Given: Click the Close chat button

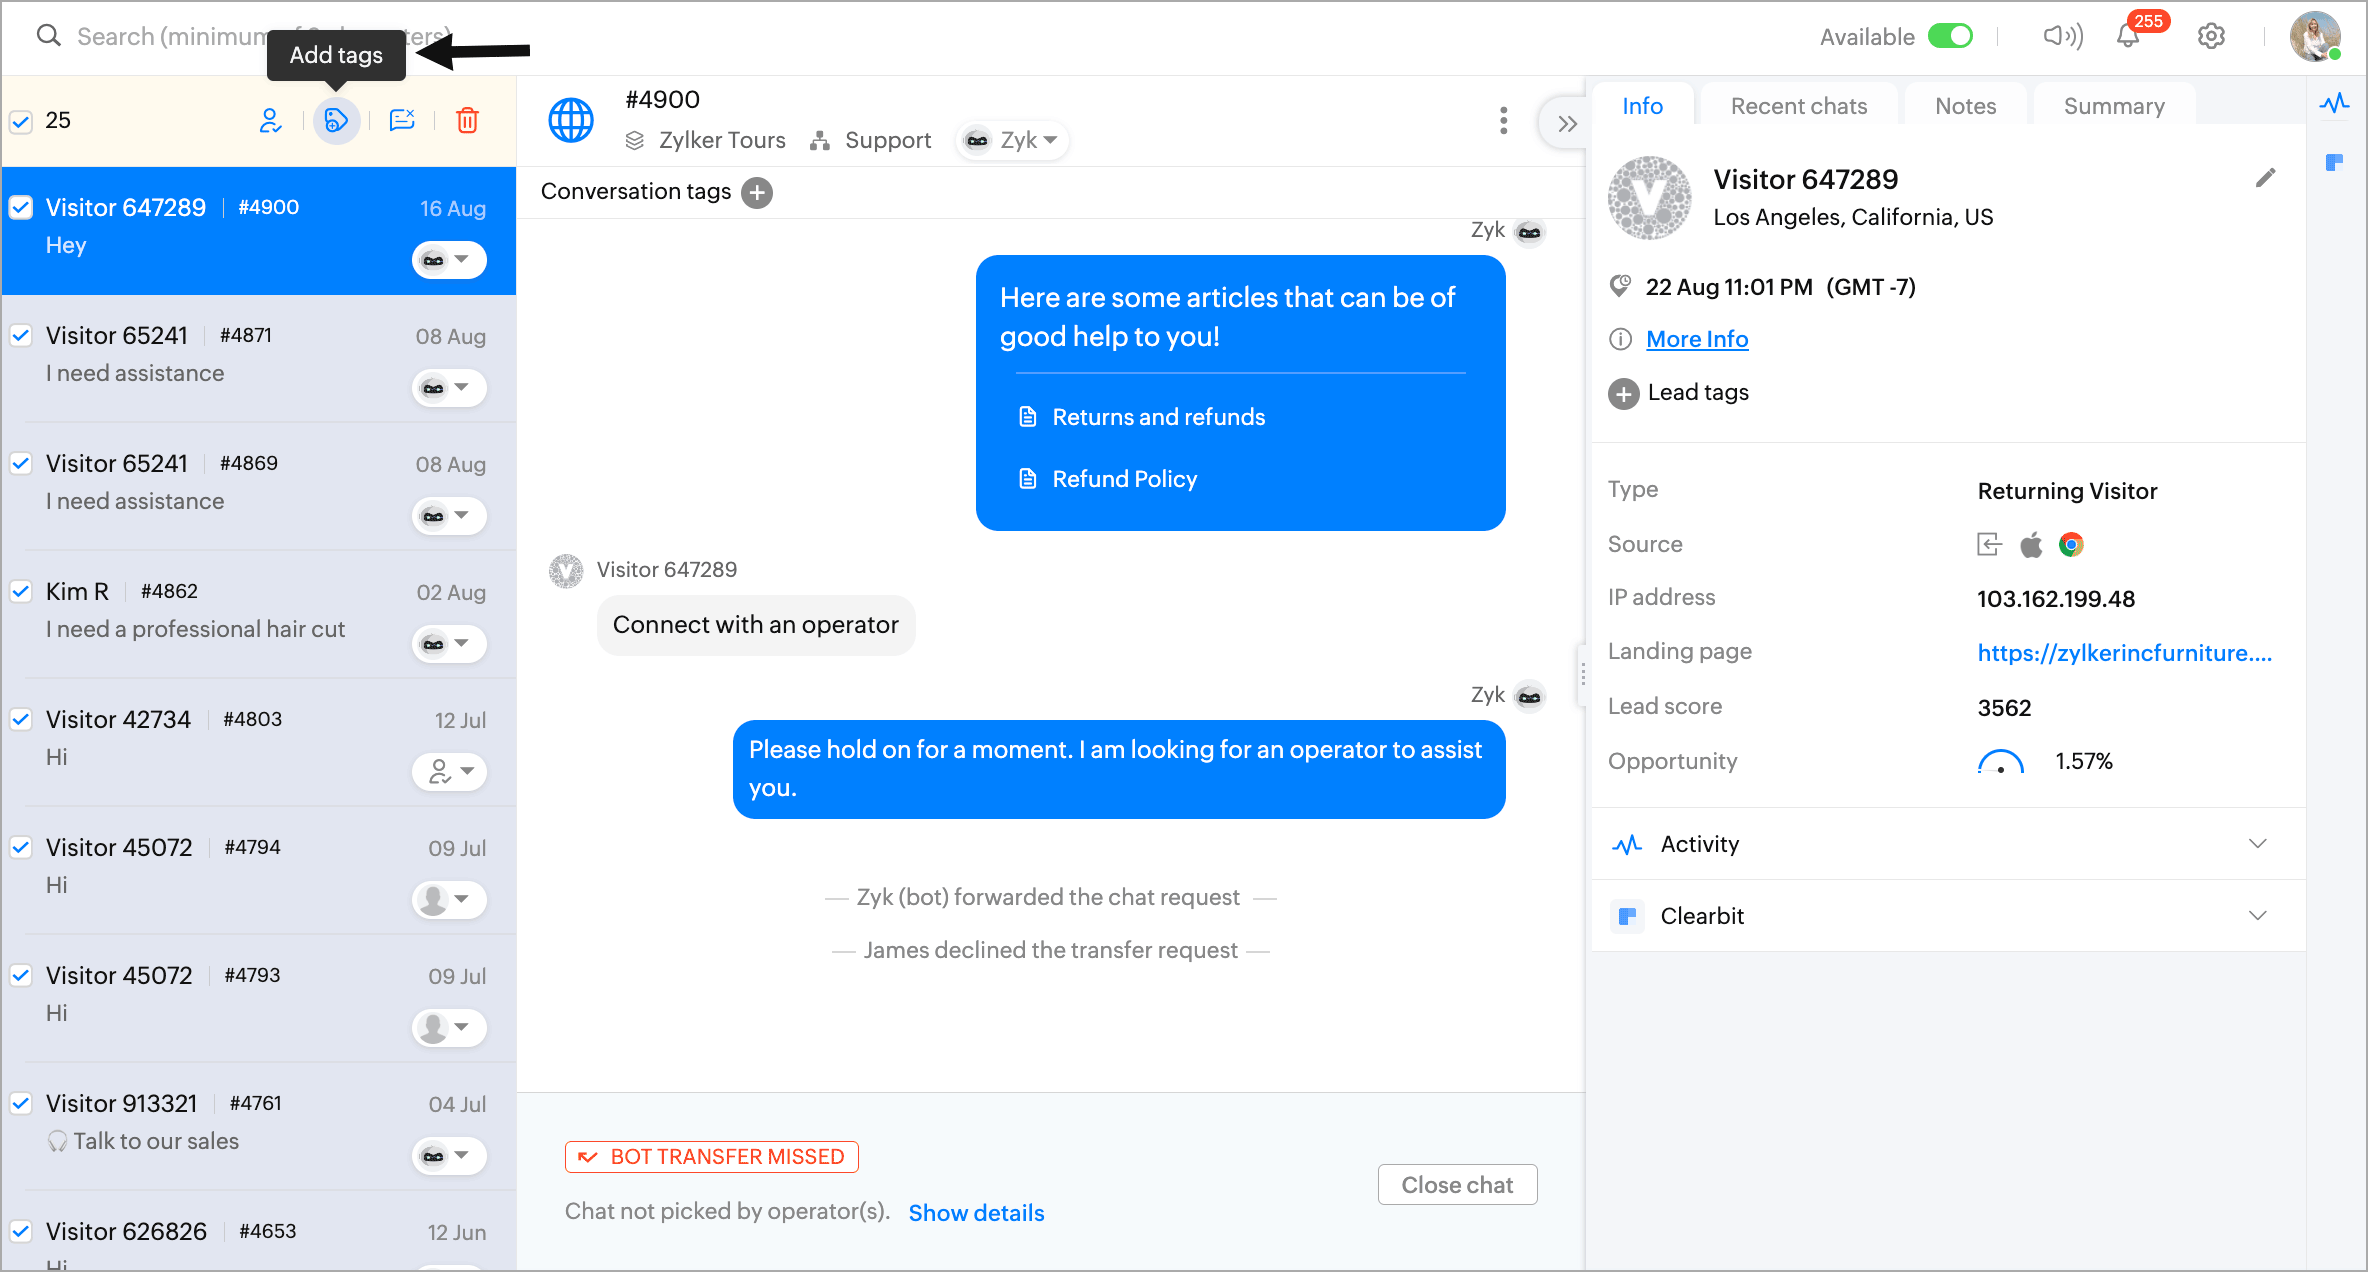Looking at the screenshot, I should [1456, 1185].
